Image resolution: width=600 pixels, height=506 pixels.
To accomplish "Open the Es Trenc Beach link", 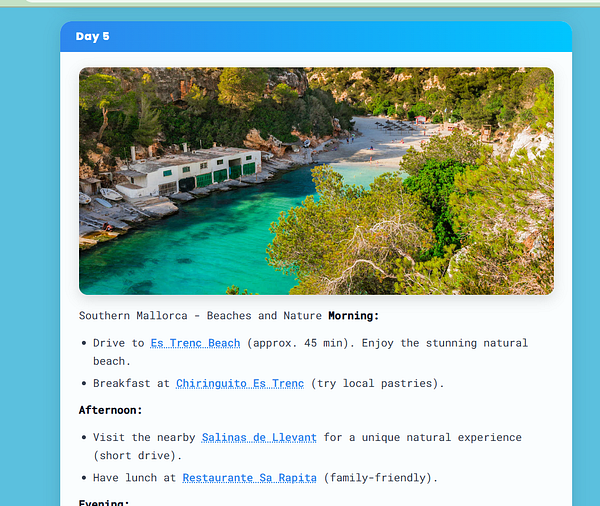I will 195,343.
